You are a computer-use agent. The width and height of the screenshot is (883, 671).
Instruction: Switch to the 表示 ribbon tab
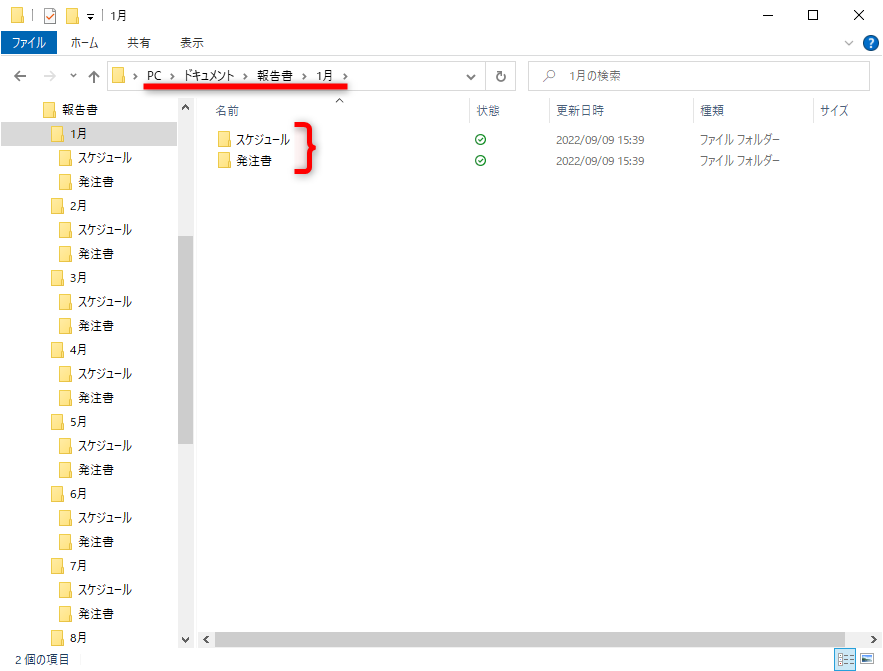[x=191, y=43]
